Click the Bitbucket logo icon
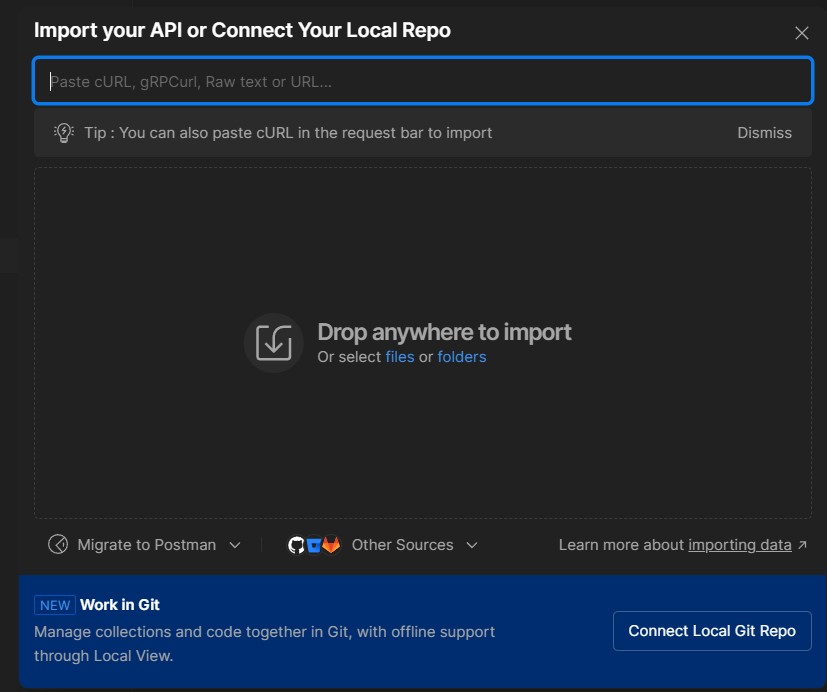 [x=313, y=545]
